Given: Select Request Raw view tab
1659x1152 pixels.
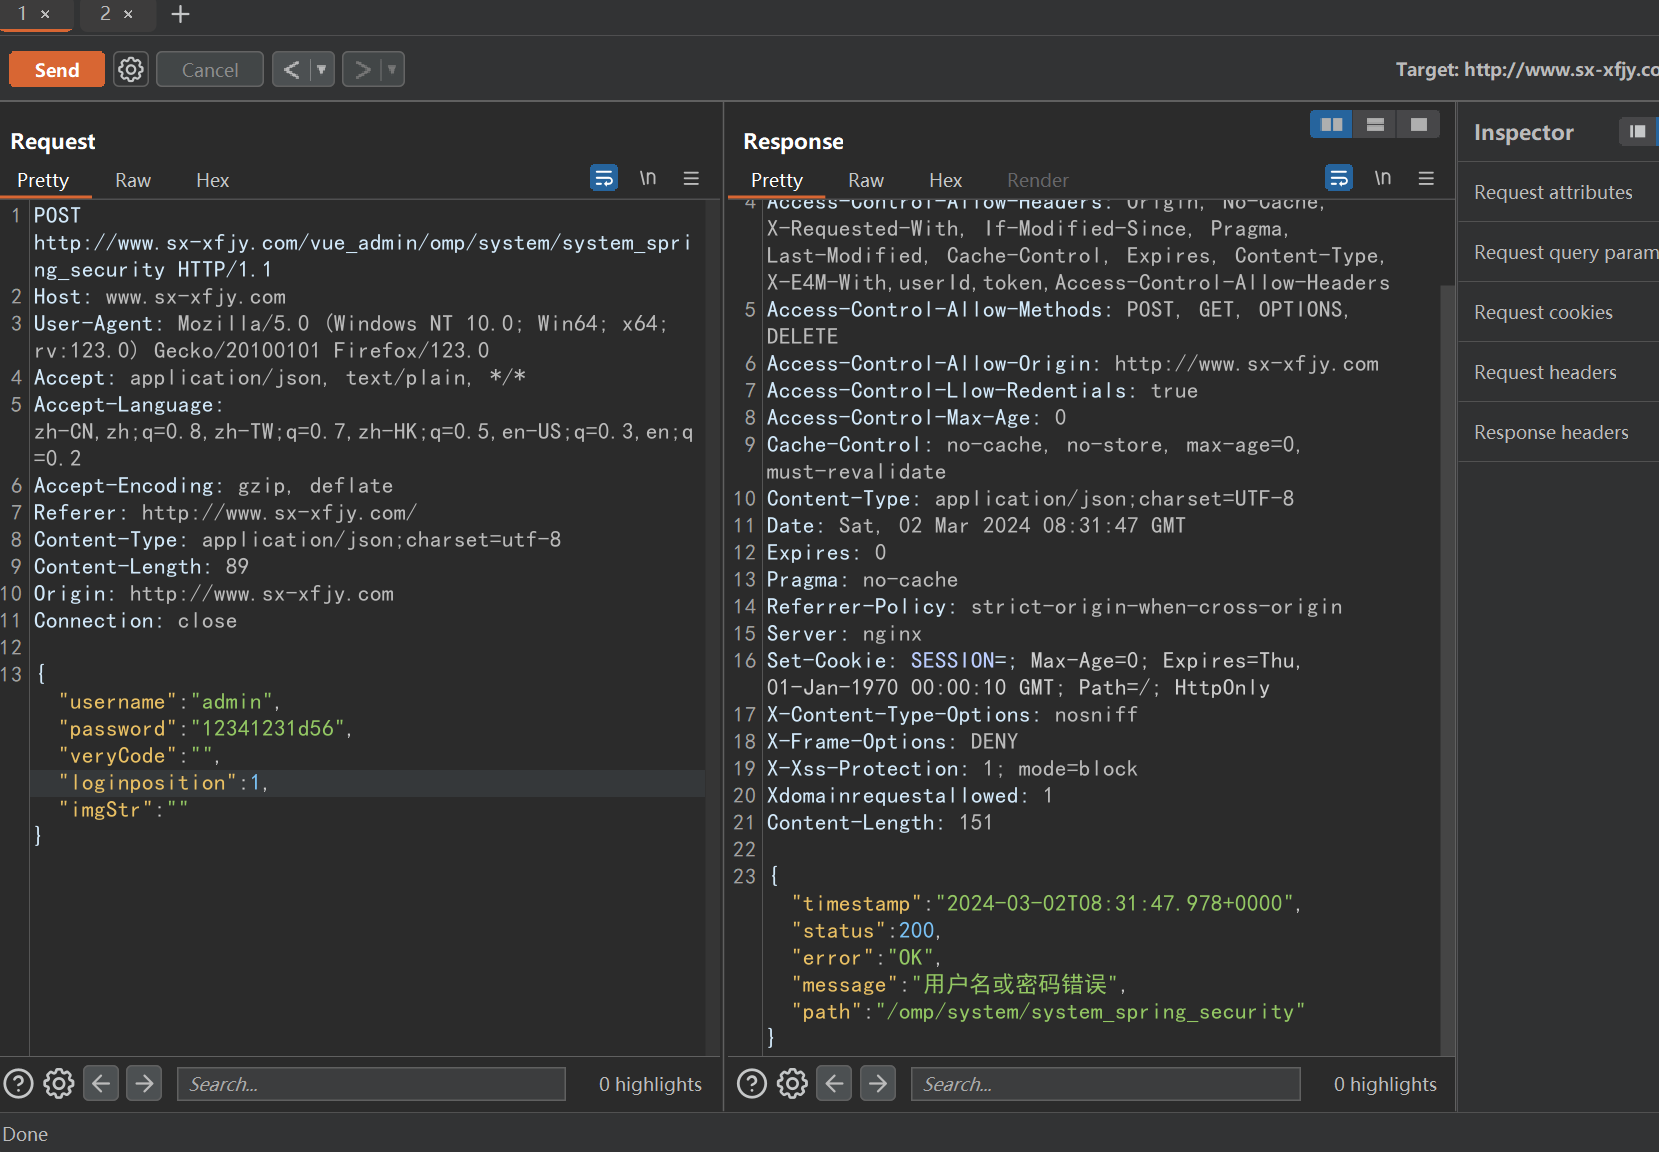Looking at the screenshot, I should (x=133, y=180).
